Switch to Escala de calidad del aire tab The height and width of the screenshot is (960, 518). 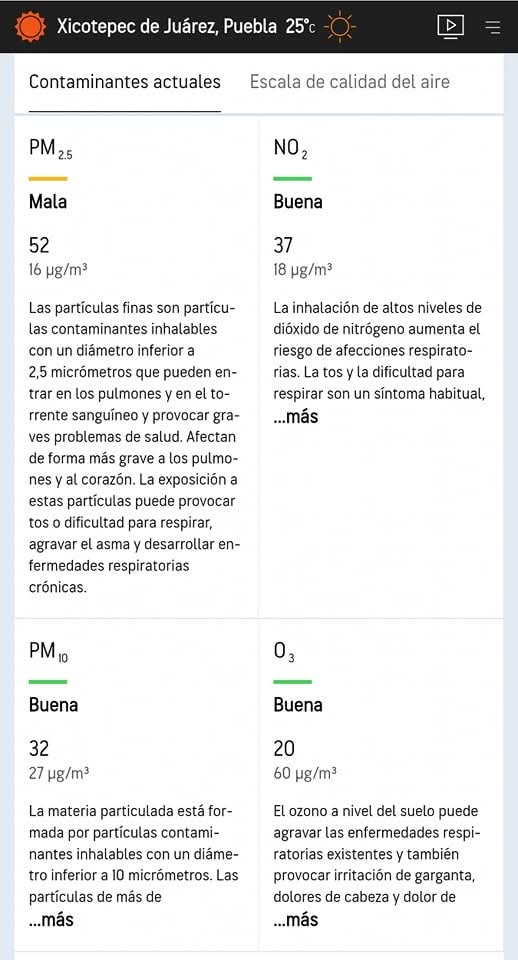pos(350,82)
